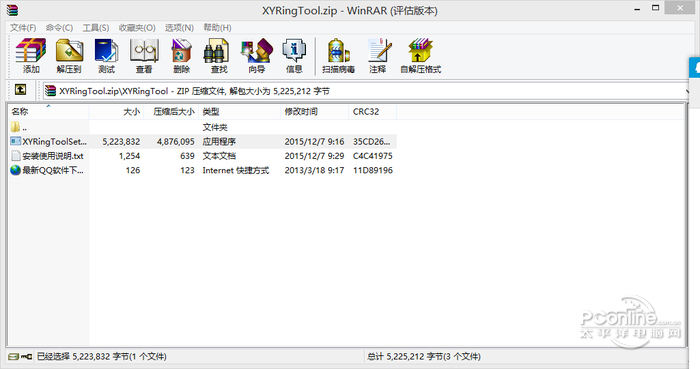
Task: Select the 最新QQ软件下... shortcut name
Action: pos(53,170)
